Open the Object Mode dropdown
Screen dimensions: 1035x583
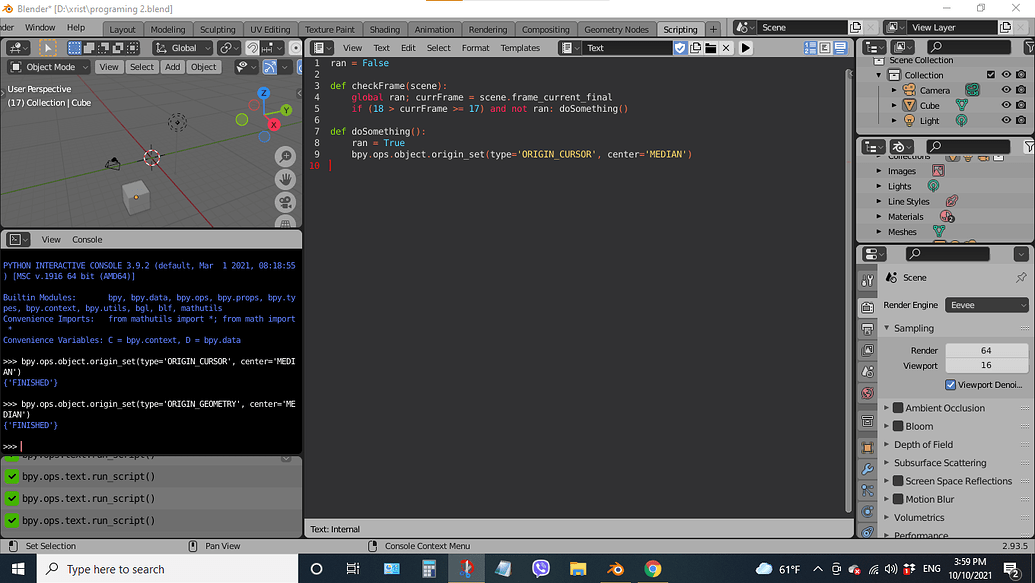point(49,67)
